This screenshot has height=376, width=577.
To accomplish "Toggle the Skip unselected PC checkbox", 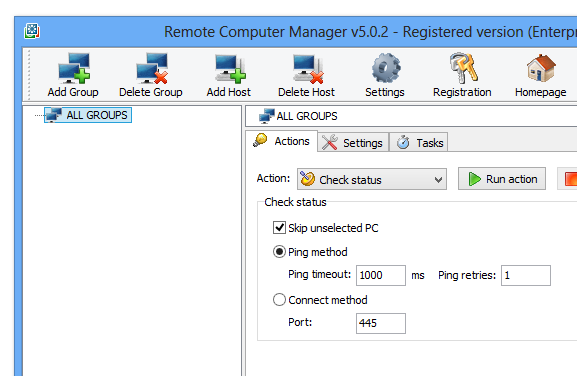I will (x=279, y=228).
